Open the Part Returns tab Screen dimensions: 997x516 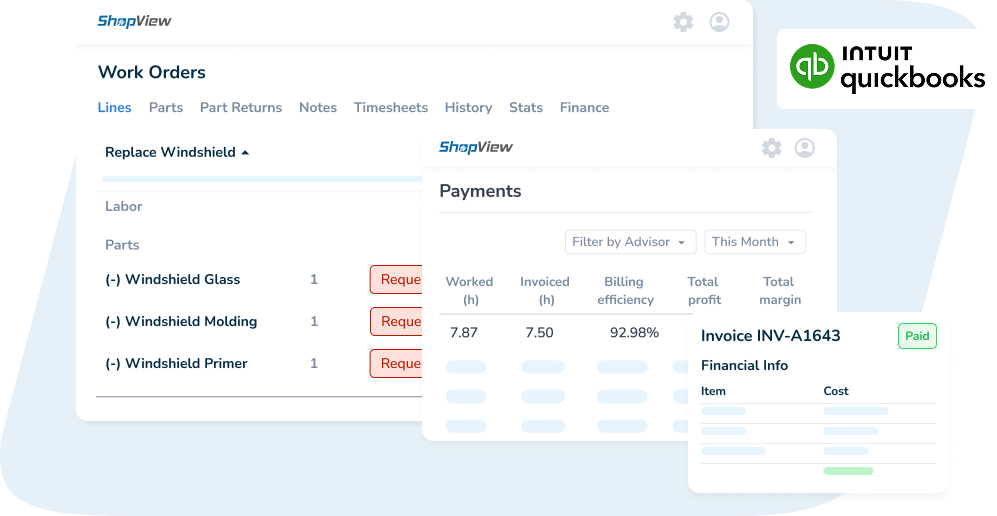coord(241,107)
